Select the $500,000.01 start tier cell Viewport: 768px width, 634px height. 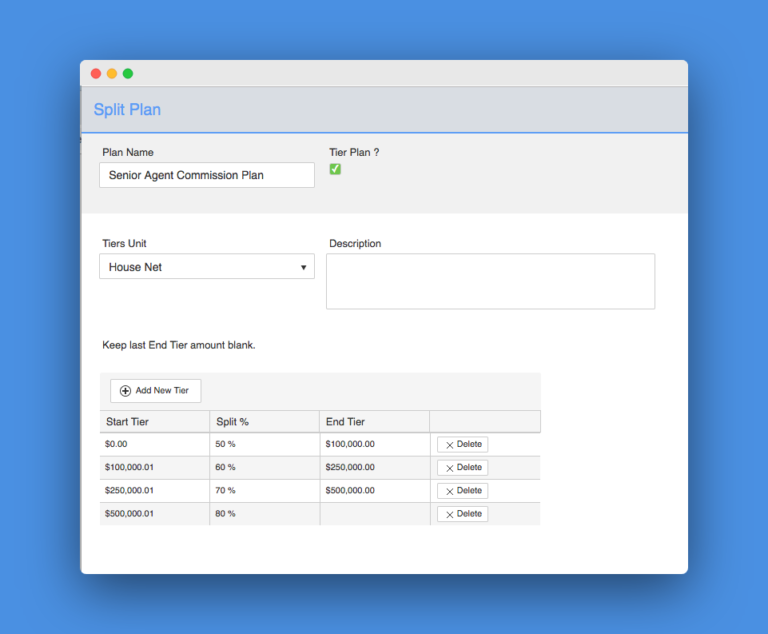[155, 513]
